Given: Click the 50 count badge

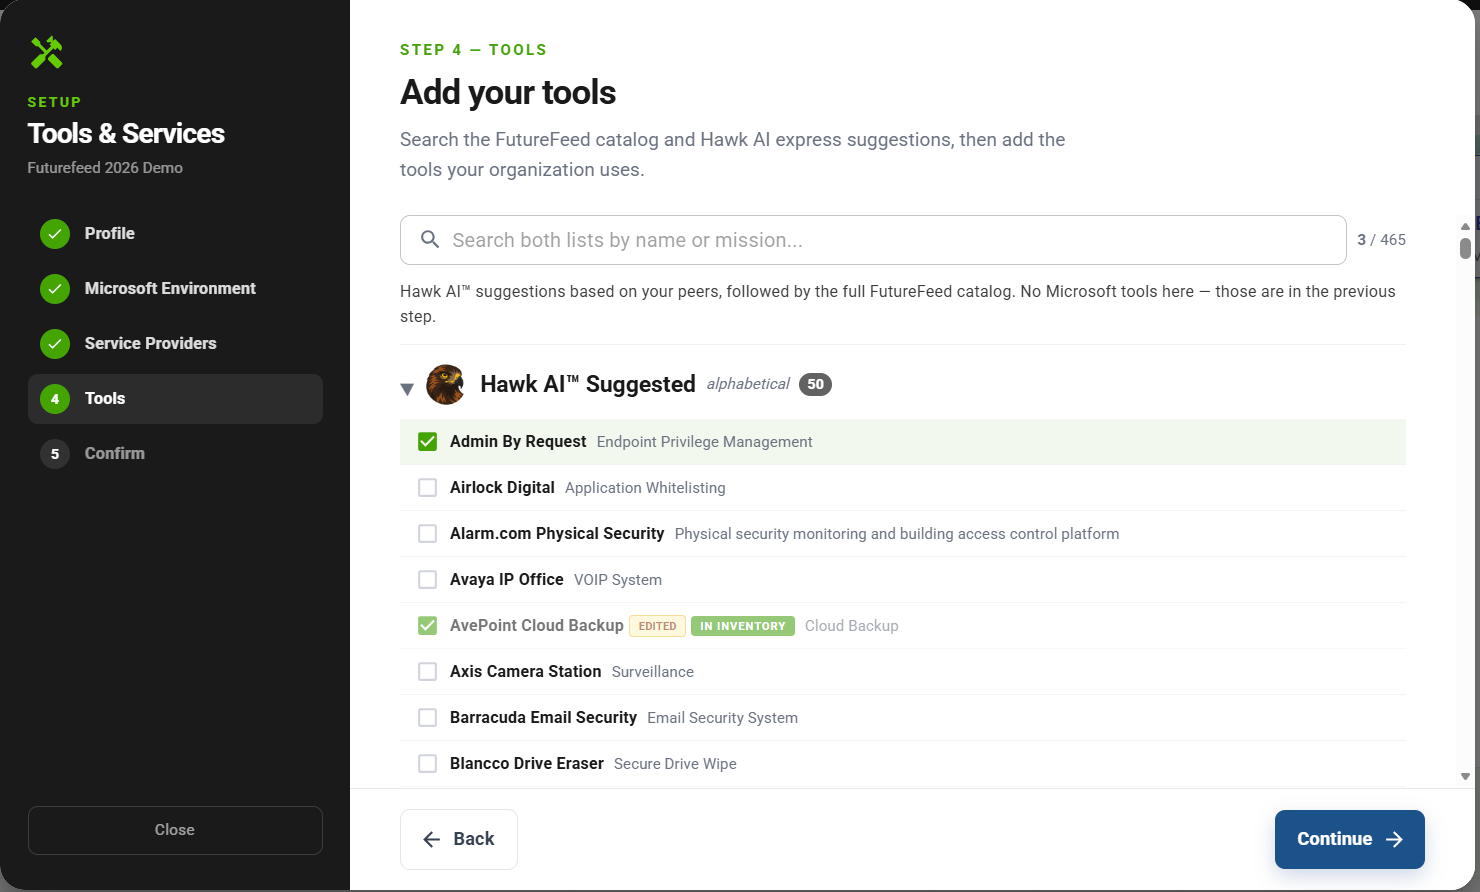Looking at the screenshot, I should pos(815,384).
